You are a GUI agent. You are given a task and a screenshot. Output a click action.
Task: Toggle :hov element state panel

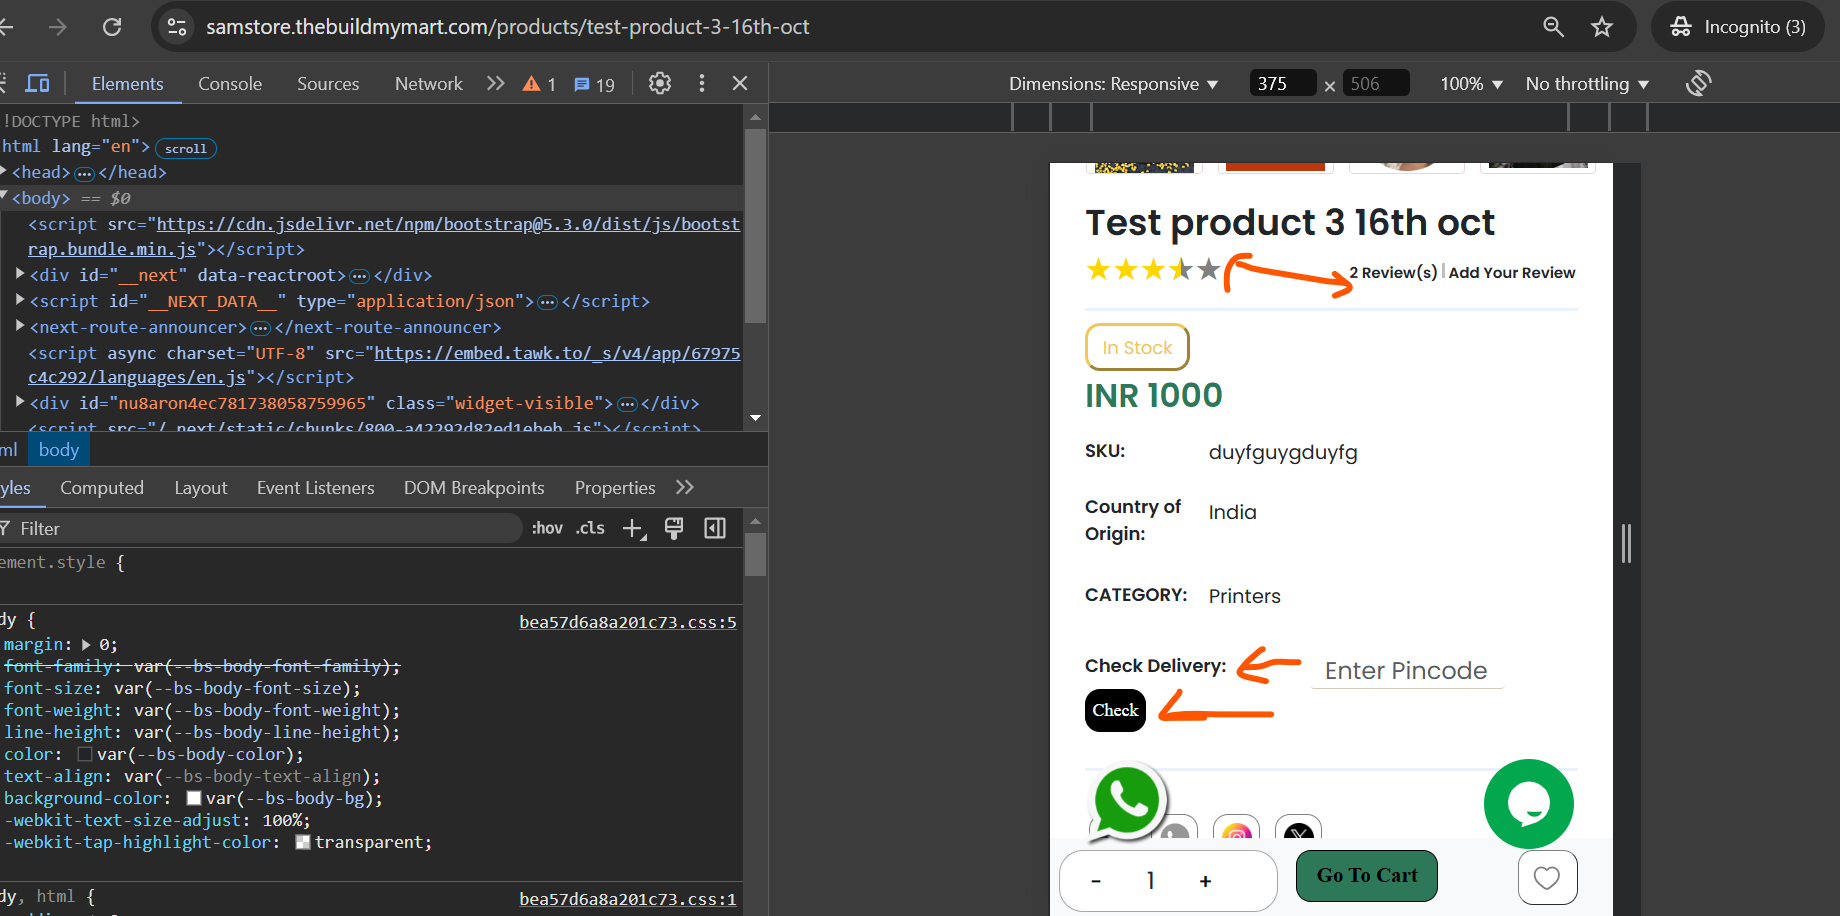pos(547,528)
